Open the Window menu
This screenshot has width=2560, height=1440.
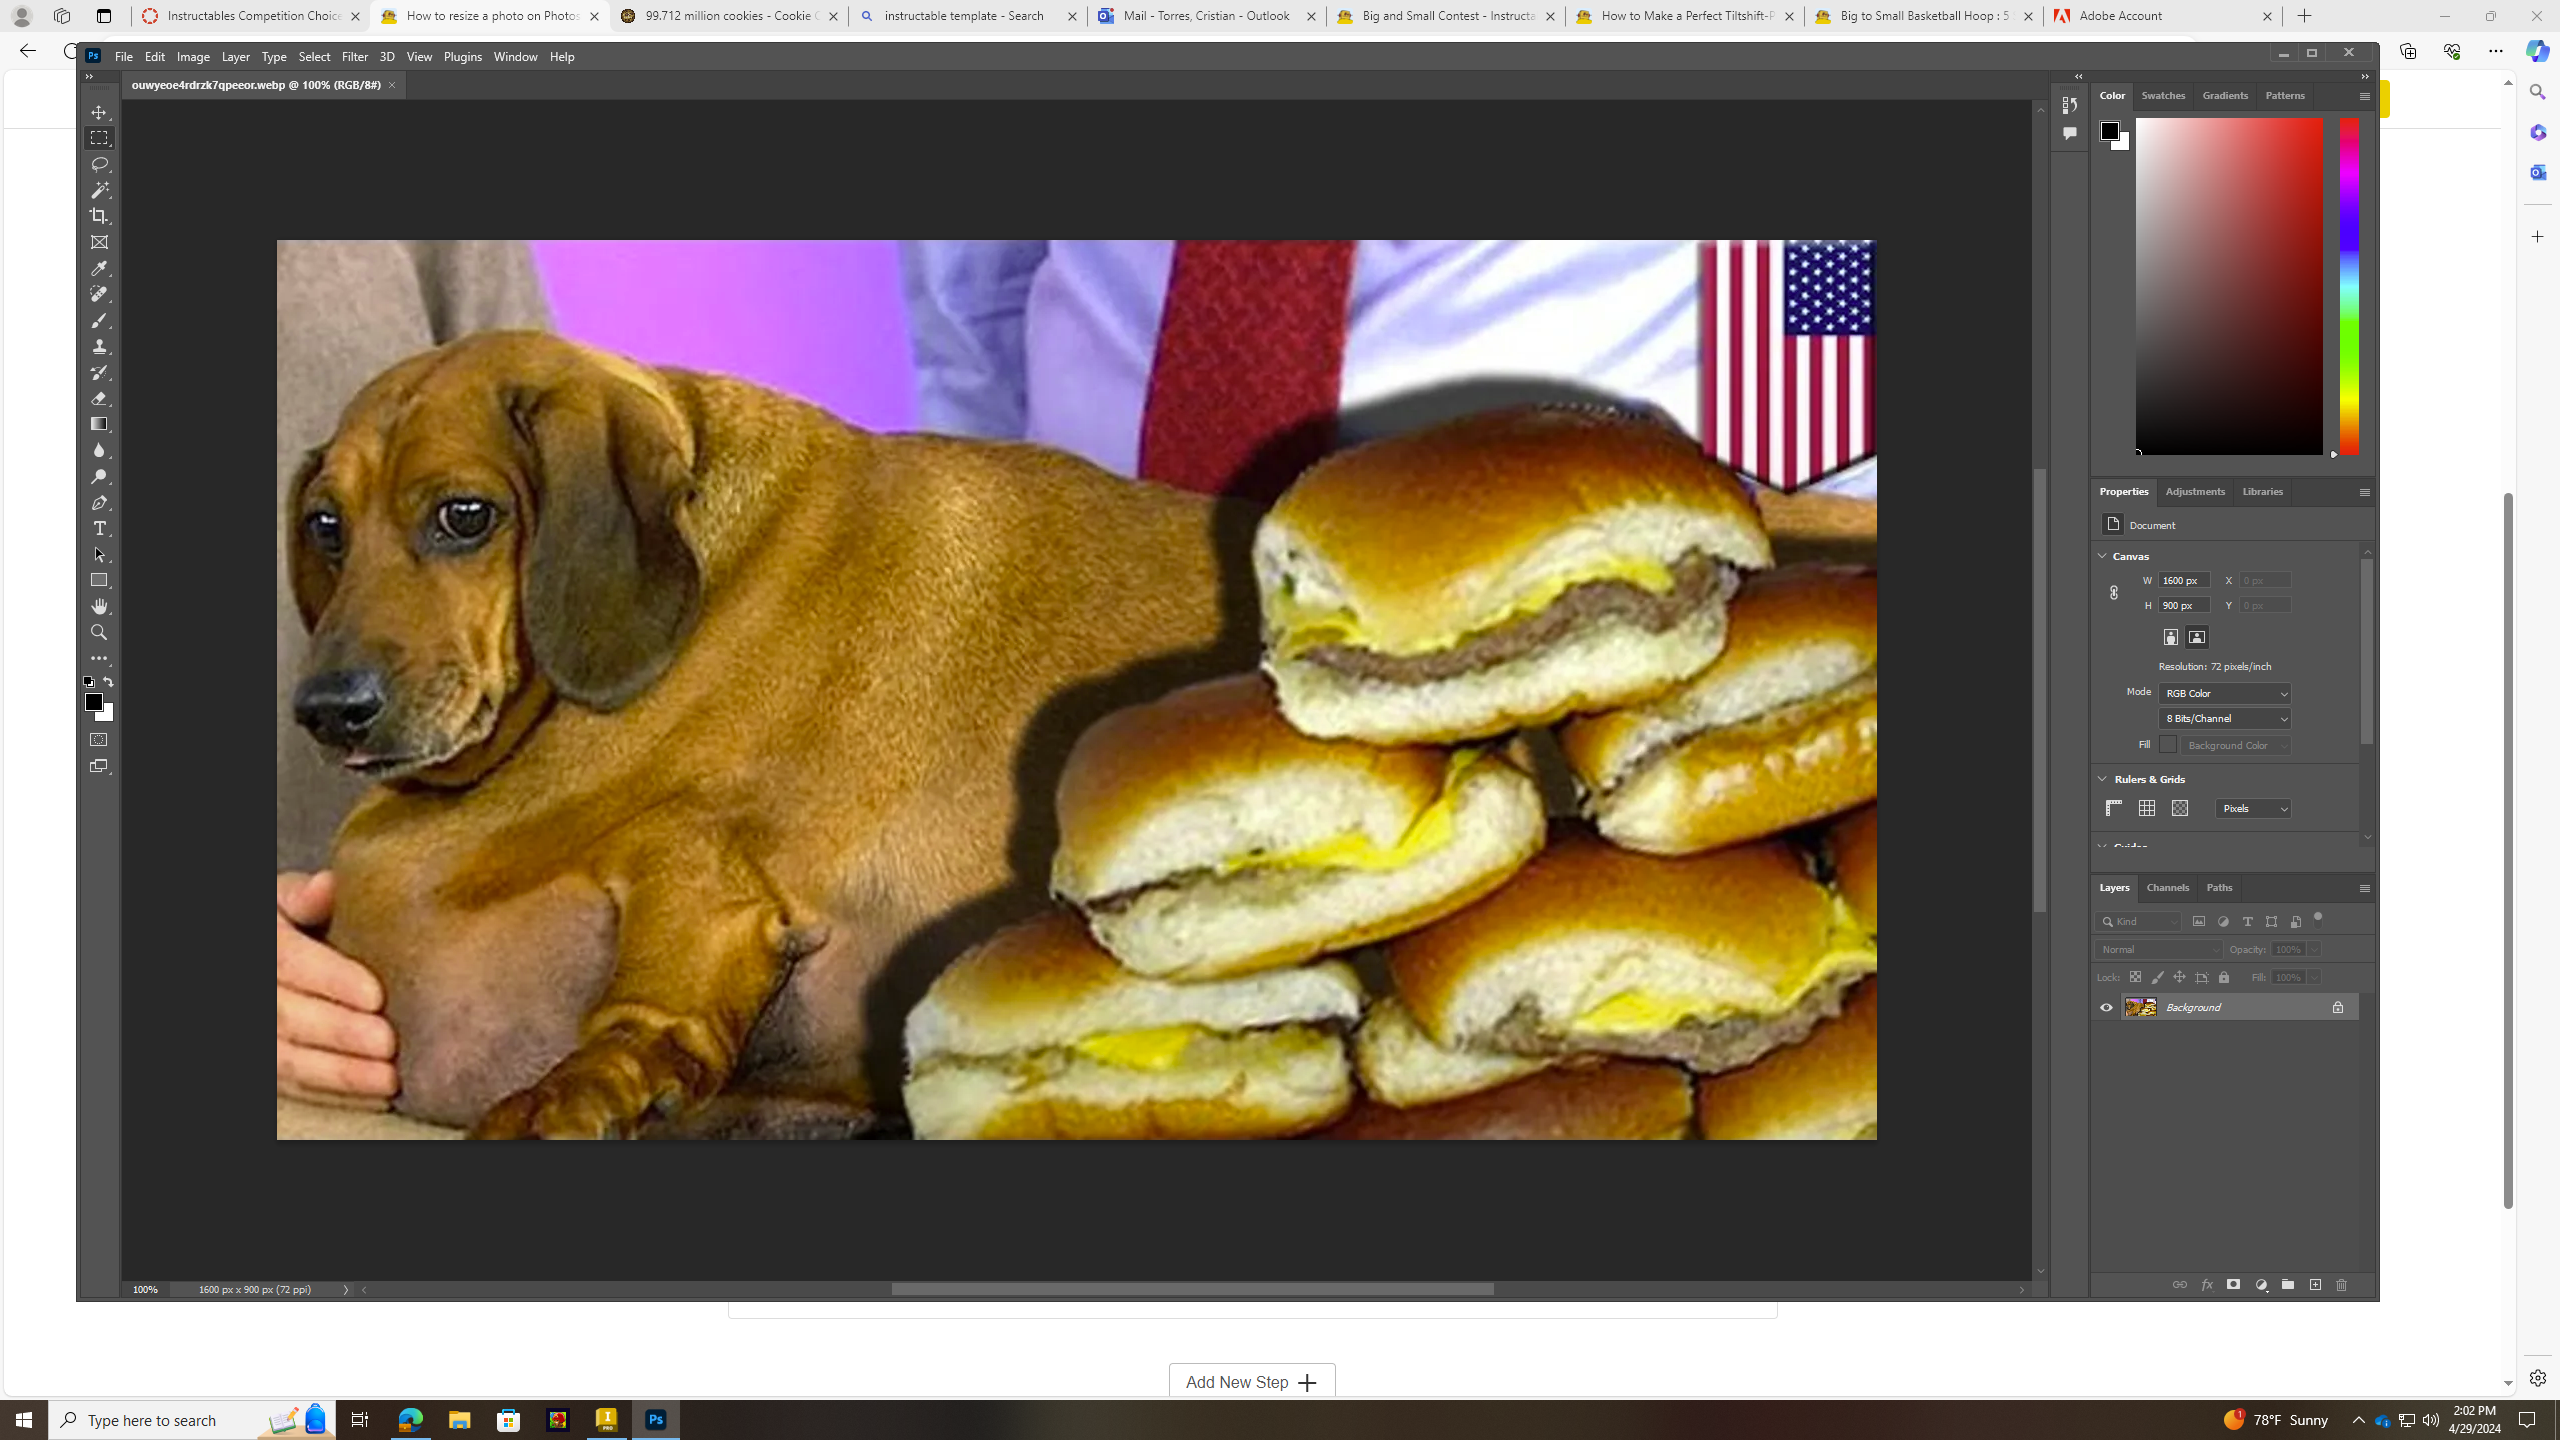coord(515,57)
